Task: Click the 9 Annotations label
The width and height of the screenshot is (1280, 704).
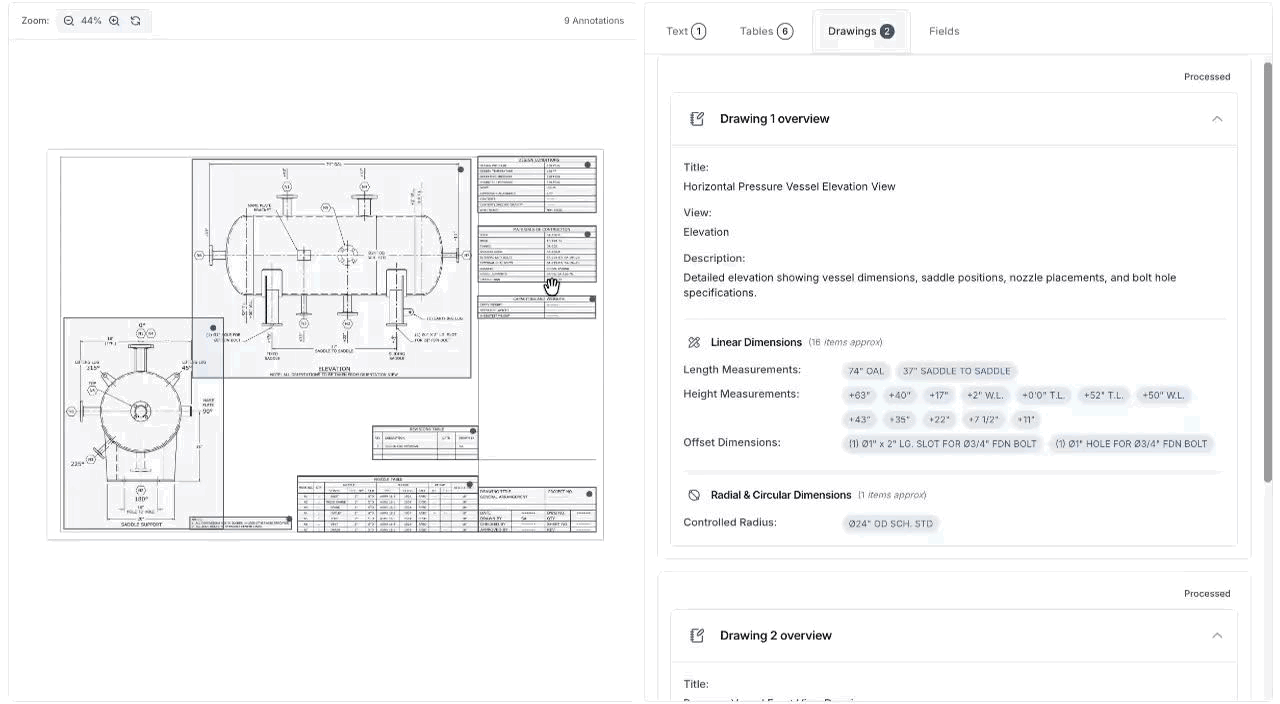Action: 594,21
